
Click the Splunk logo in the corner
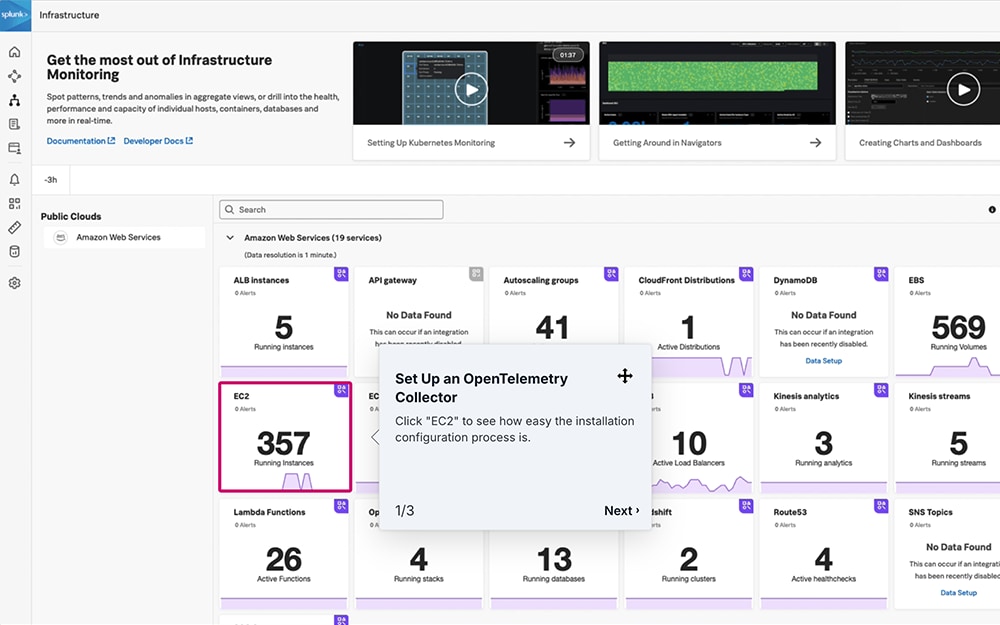15,15
